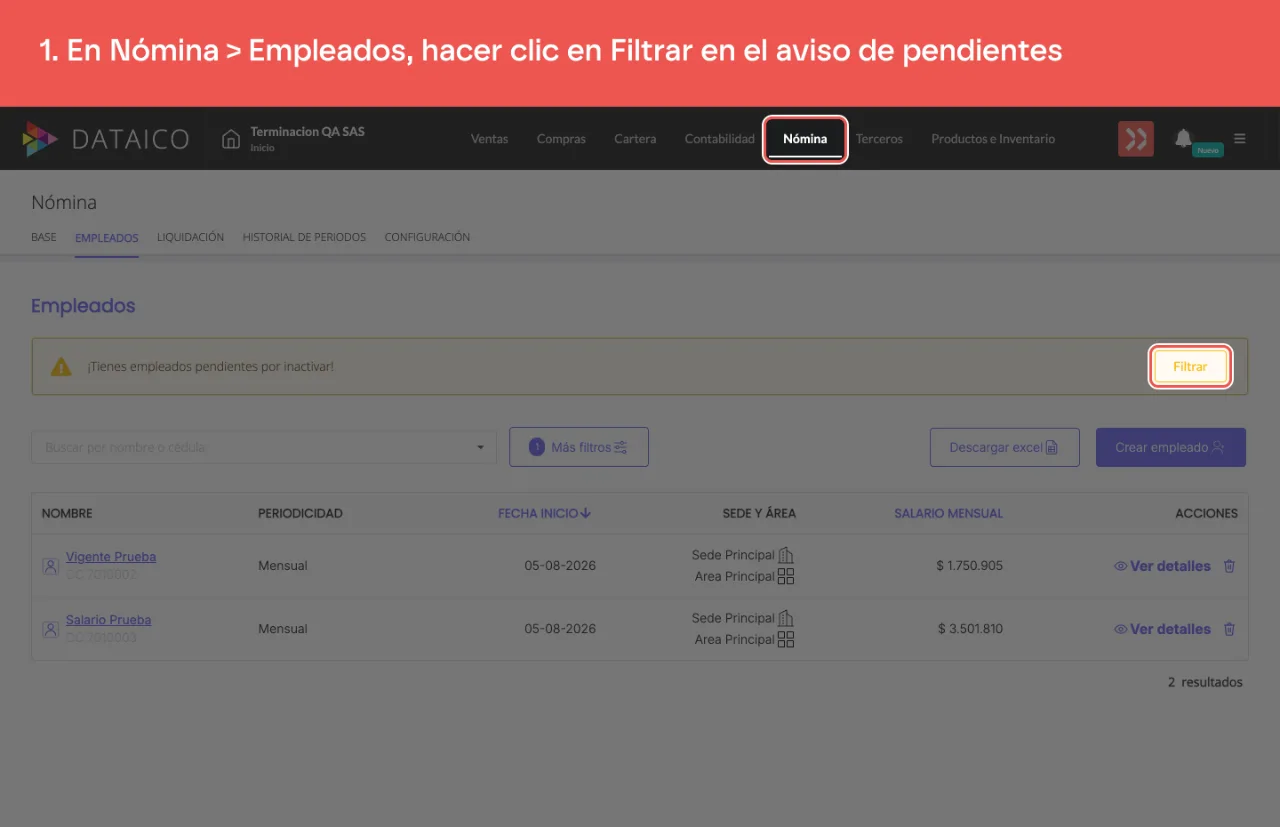Open the Compras menu
The height and width of the screenshot is (827, 1280).
point(561,139)
